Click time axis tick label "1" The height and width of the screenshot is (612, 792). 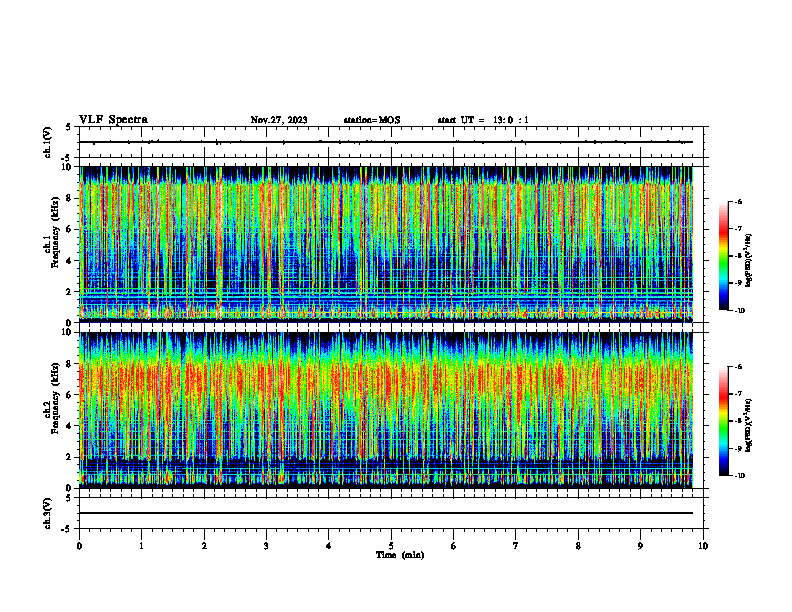click(x=141, y=546)
